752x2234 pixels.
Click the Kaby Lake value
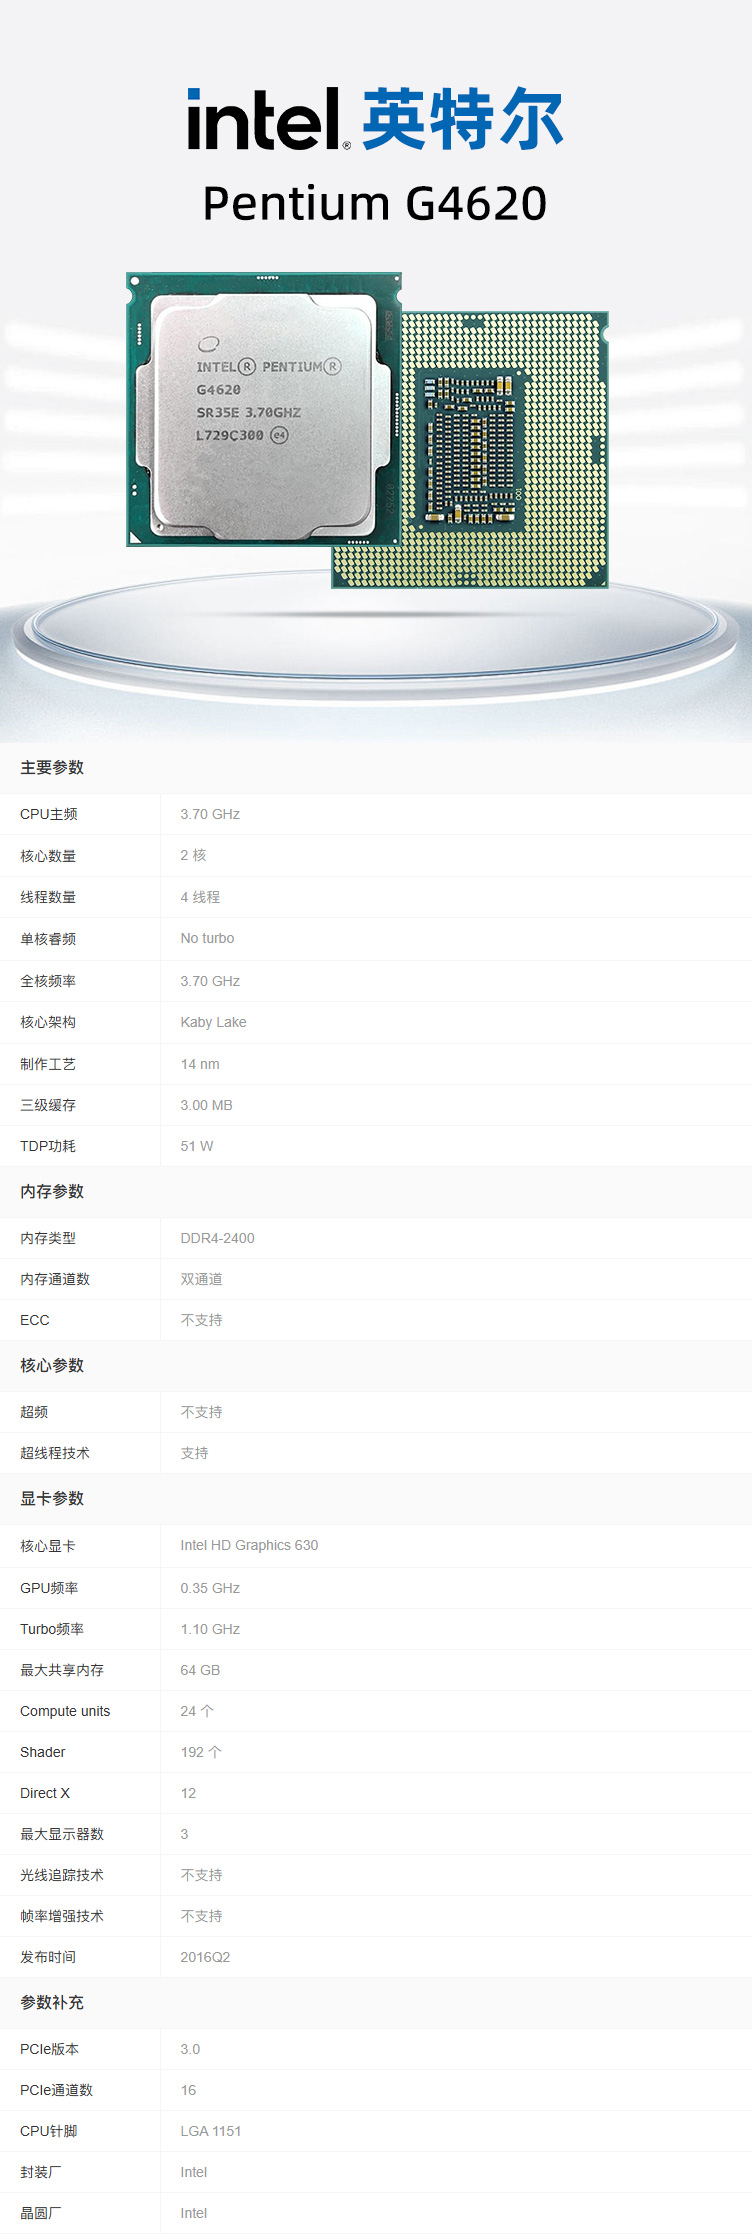pyautogui.click(x=213, y=1022)
